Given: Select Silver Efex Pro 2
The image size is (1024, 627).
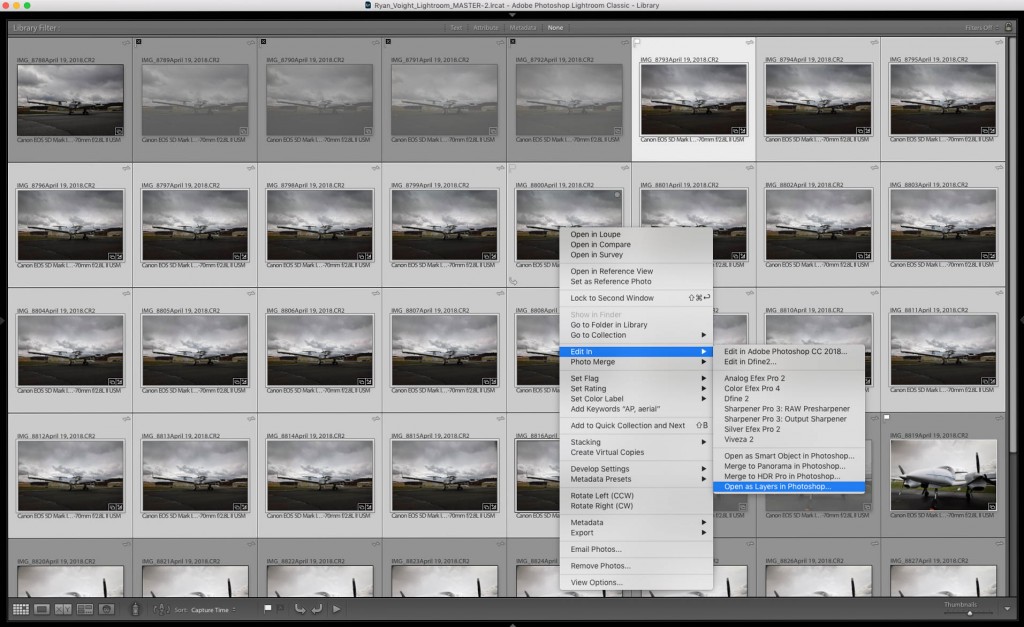Looking at the screenshot, I should tap(789, 429).
